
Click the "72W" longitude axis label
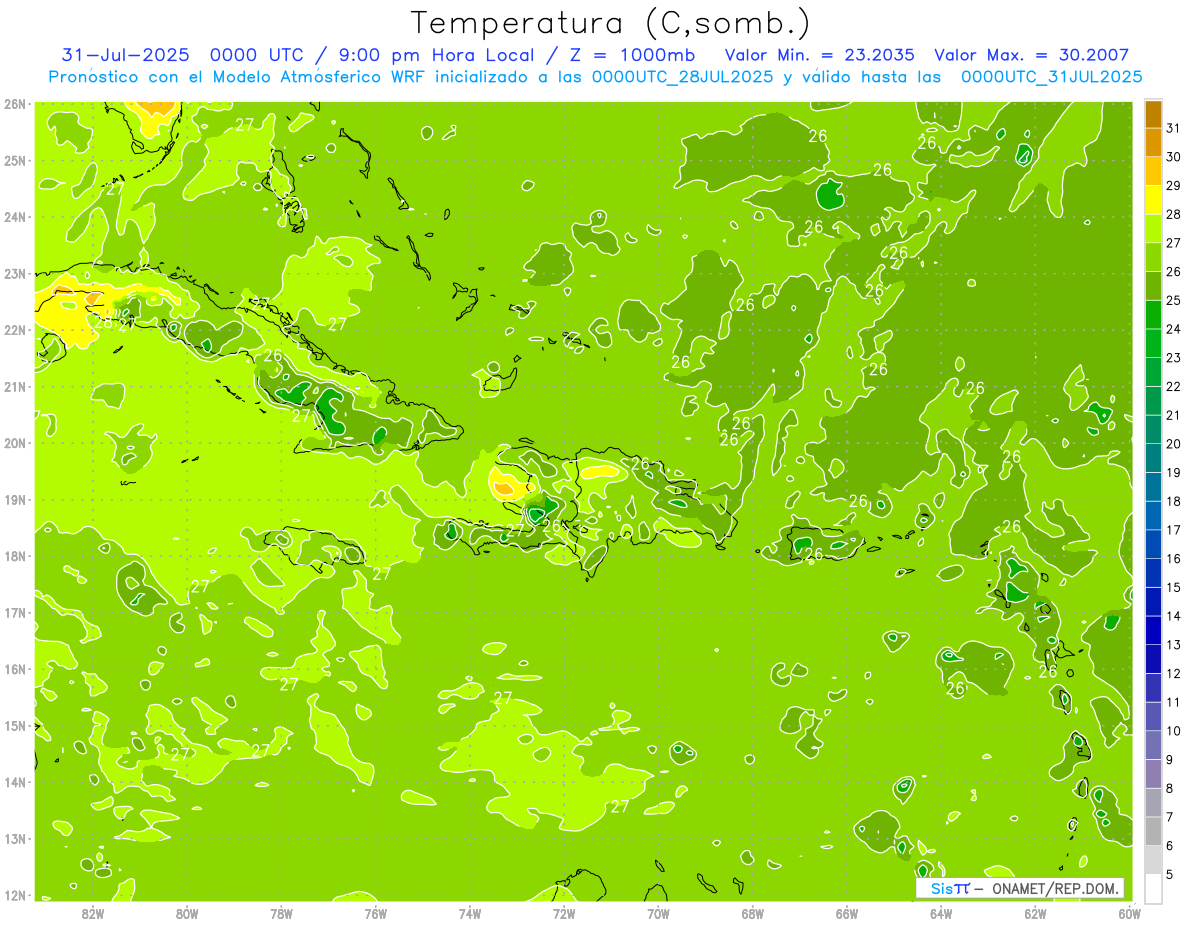point(564,913)
